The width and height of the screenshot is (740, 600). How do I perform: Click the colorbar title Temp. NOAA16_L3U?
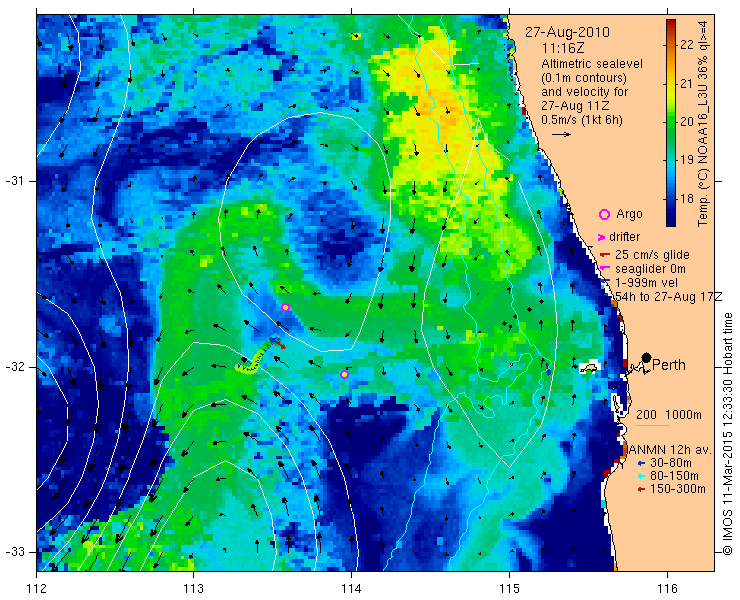[703, 123]
